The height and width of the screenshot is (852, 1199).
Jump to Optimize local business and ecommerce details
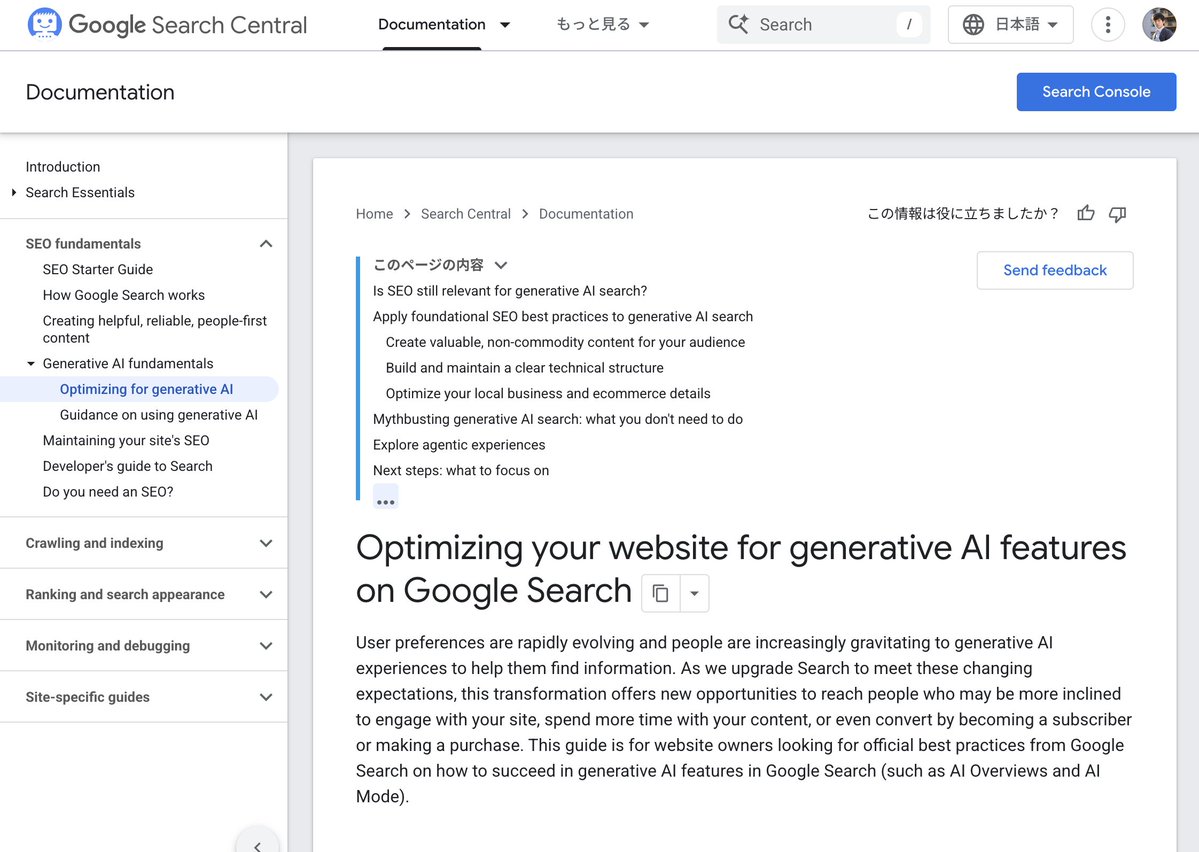click(x=548, y=393)
